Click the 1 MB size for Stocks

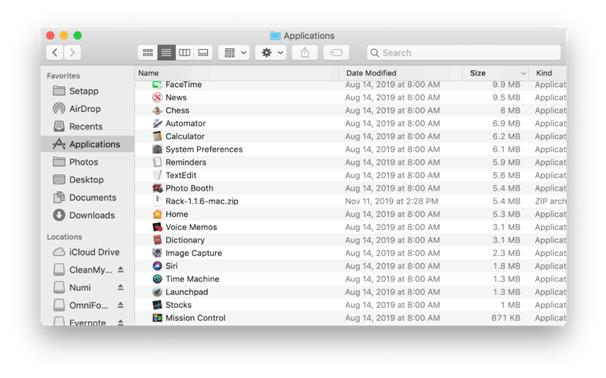[510, 305]
